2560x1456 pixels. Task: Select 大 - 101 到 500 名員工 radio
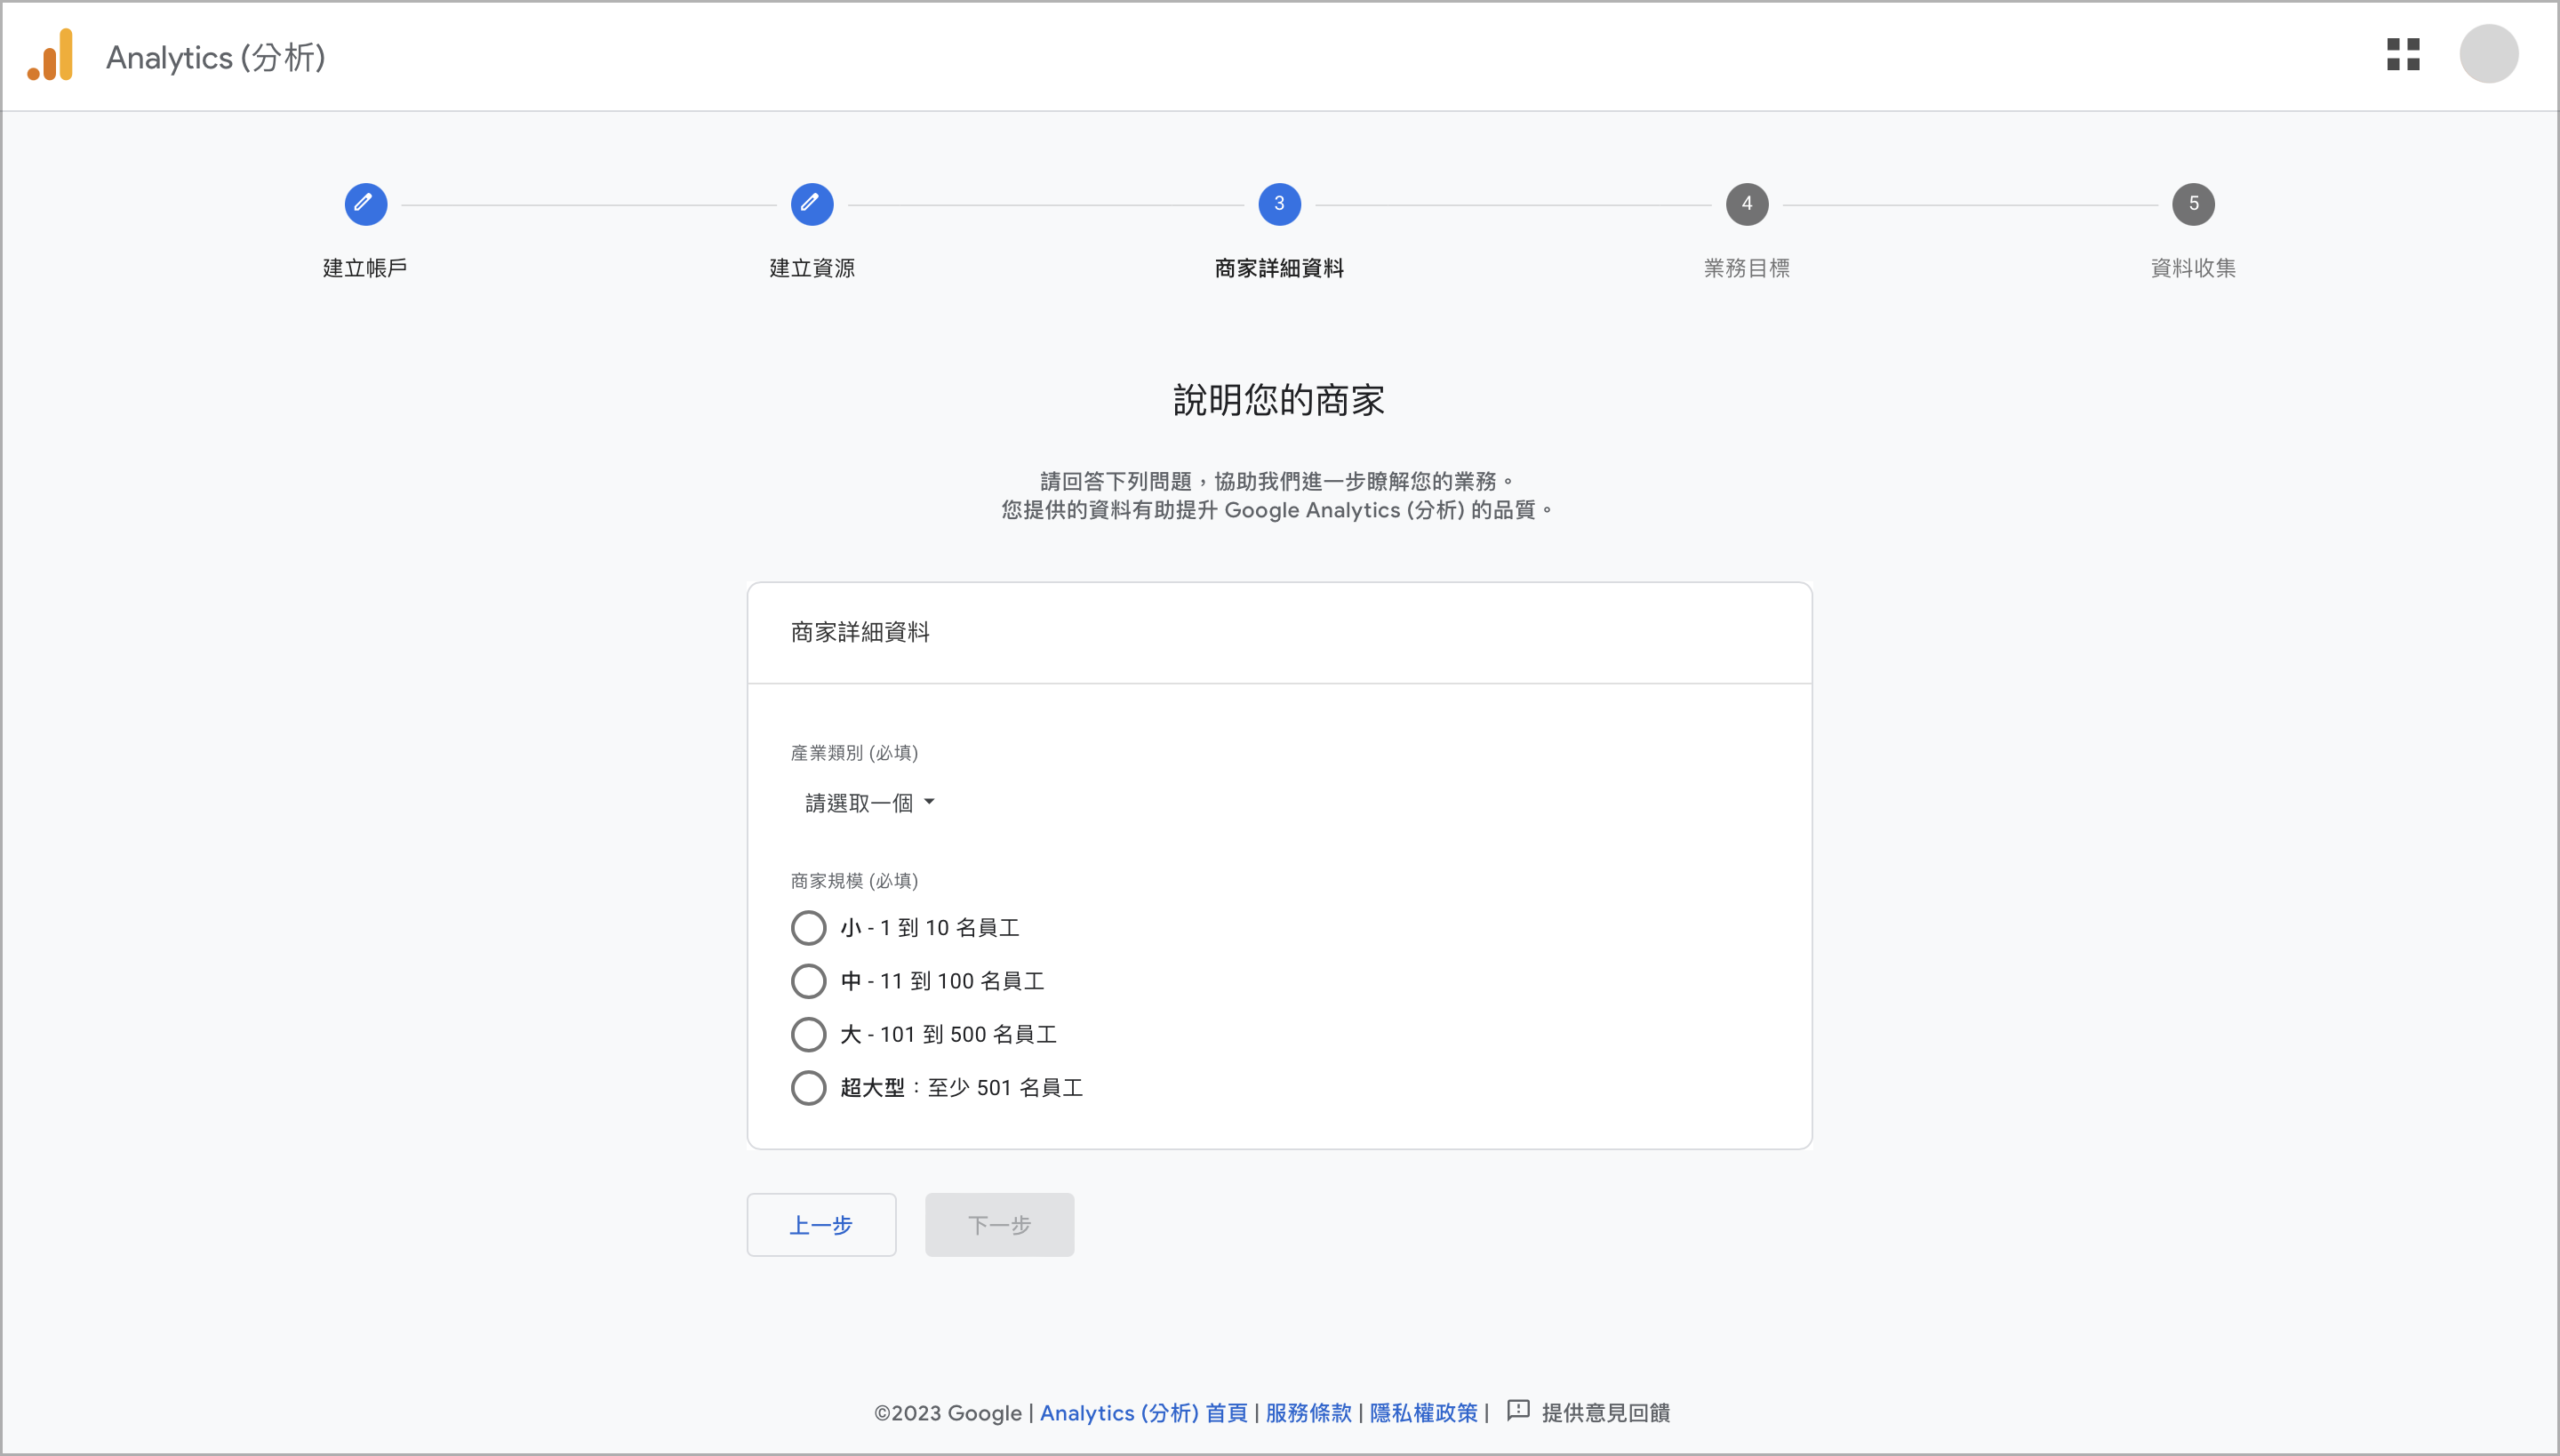pyautogui.click(x=808, y=1034)
